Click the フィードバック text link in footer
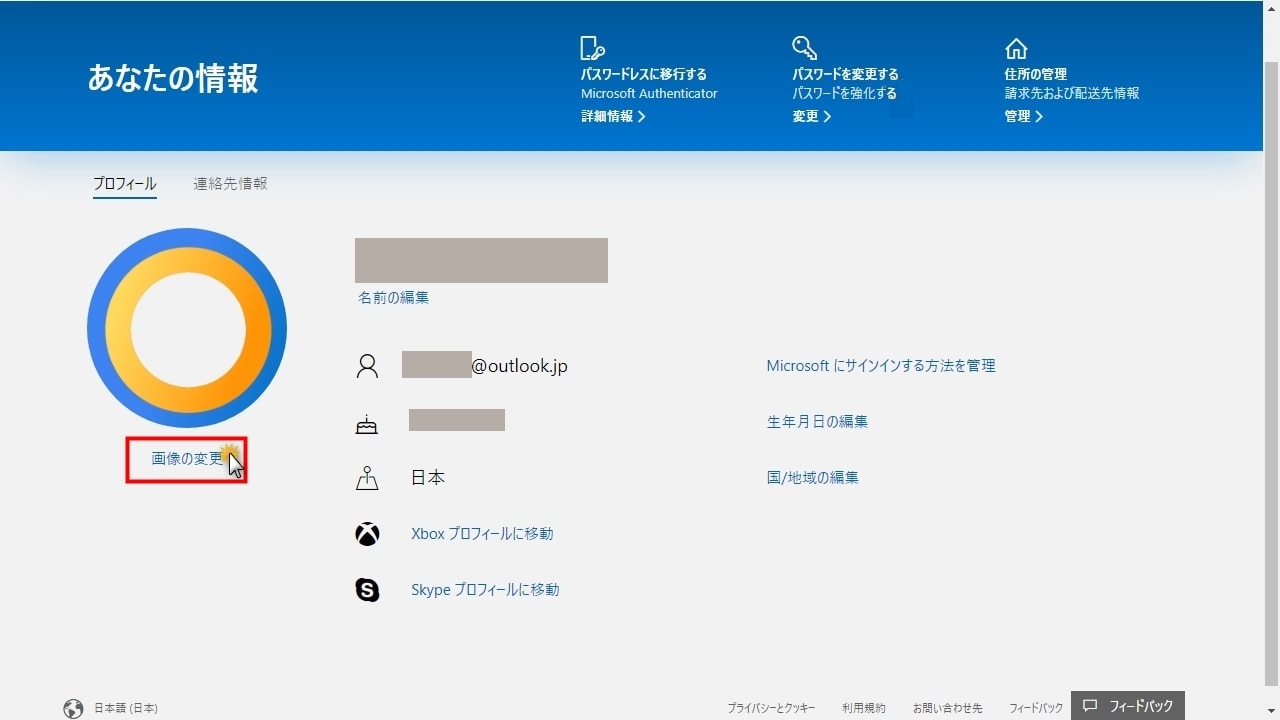 (x=1036, y=708)
